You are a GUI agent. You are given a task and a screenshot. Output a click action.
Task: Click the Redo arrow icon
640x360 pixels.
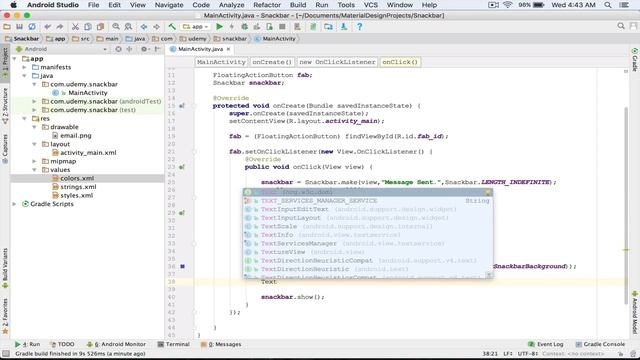pyautogui.click(x=60, y=27)
